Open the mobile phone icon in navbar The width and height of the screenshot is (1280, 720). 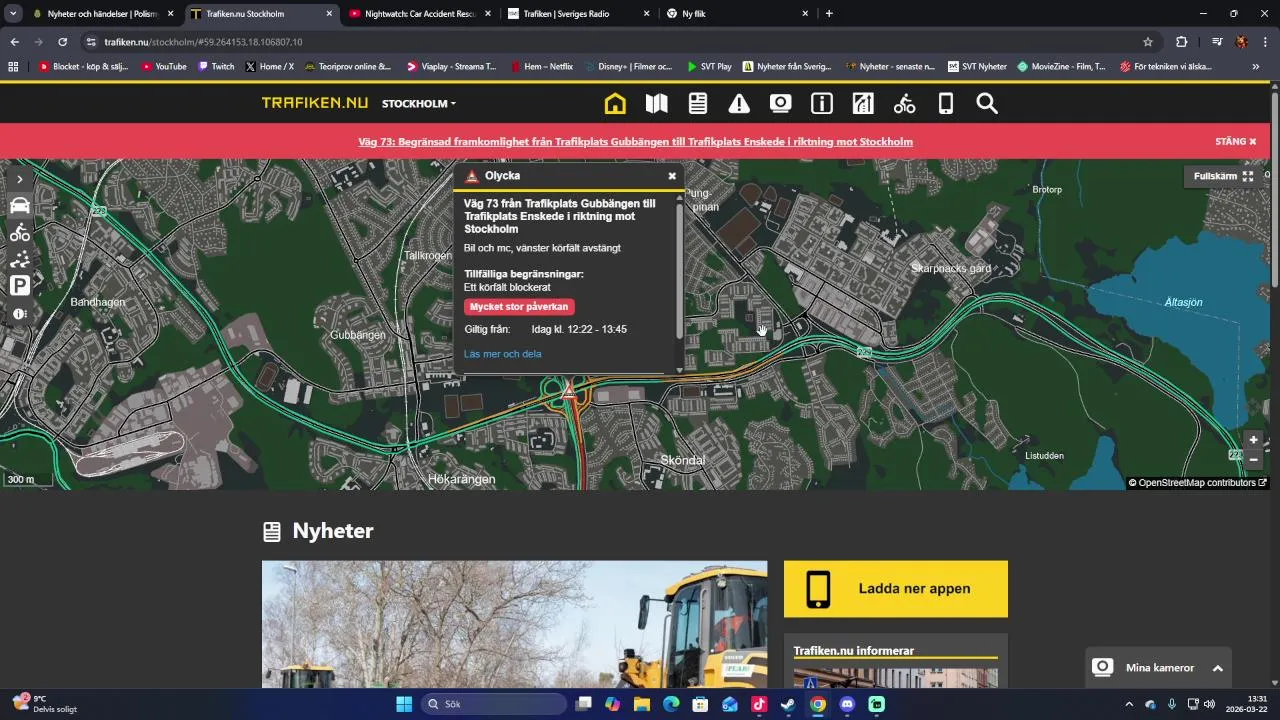(x=946, y=104)
